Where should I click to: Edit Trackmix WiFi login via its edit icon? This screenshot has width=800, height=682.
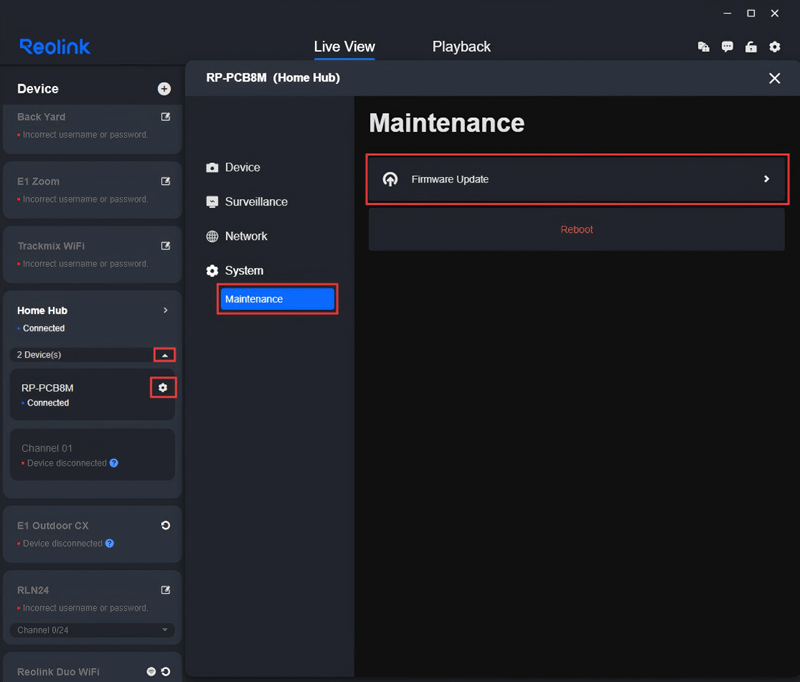[165, 246]
